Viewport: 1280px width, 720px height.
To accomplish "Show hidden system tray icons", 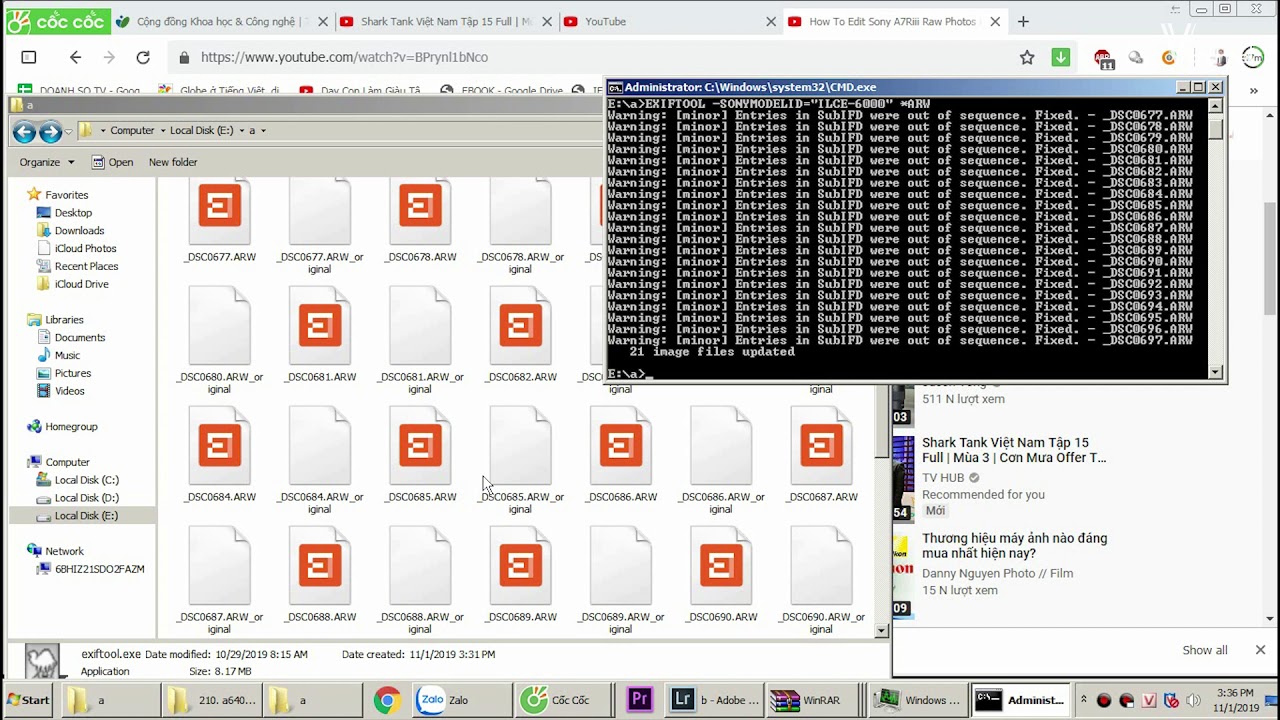I will point(1083,700).
